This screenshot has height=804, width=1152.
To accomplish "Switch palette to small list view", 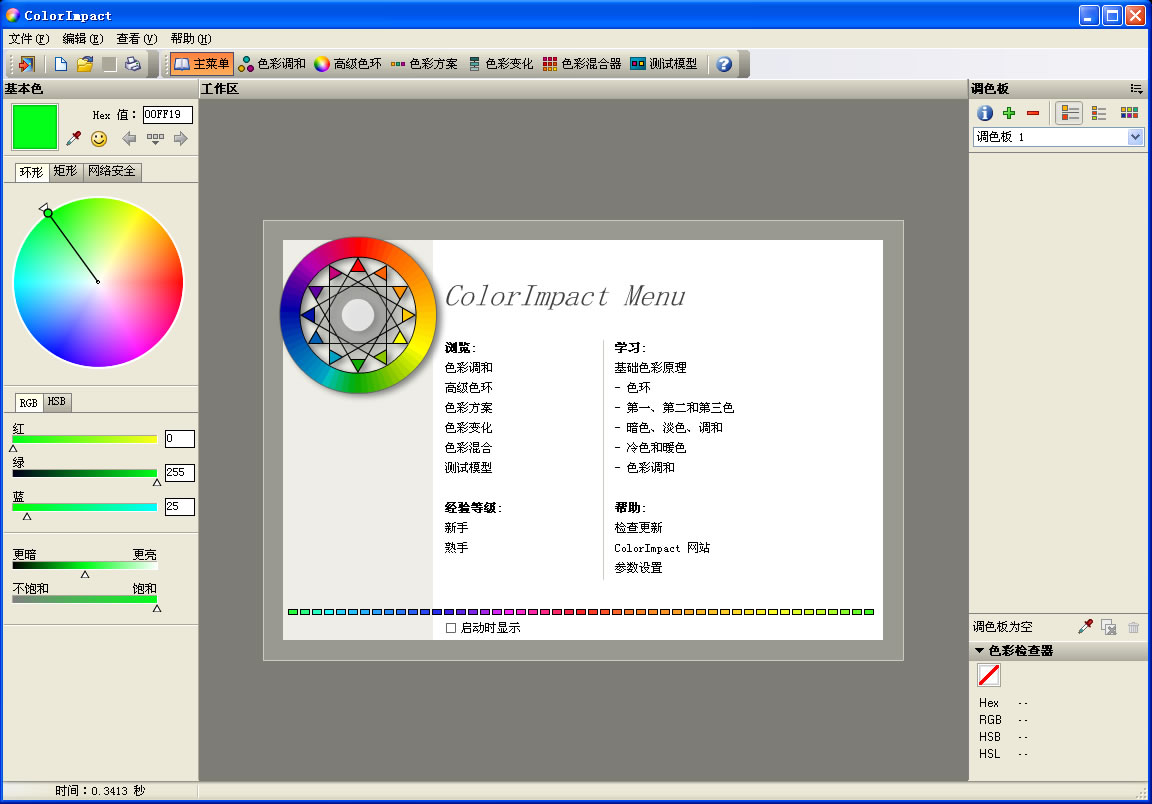I will [1099, 113].
